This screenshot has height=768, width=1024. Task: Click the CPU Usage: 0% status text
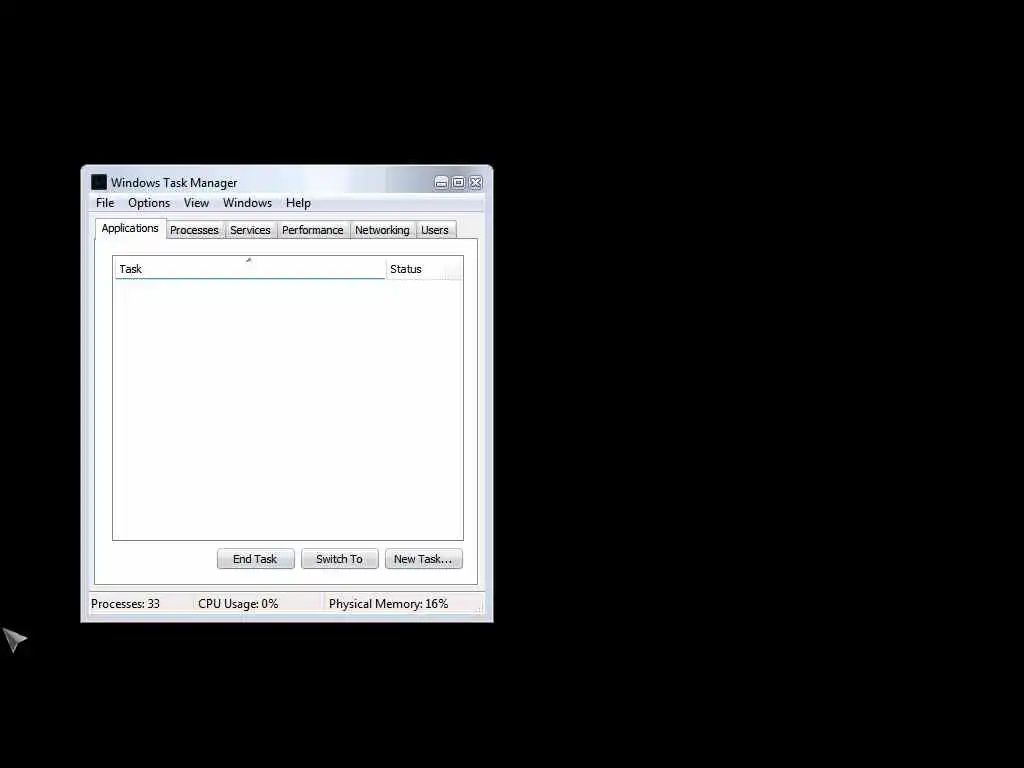[x=238, y=604]
